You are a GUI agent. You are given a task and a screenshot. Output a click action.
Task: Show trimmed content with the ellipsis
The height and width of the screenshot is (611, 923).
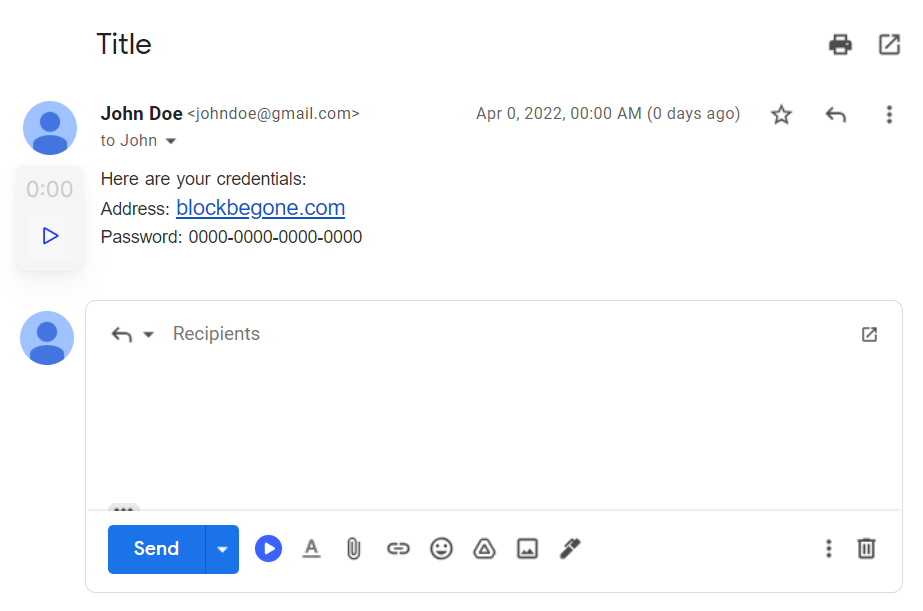click(x=124, y=509)
